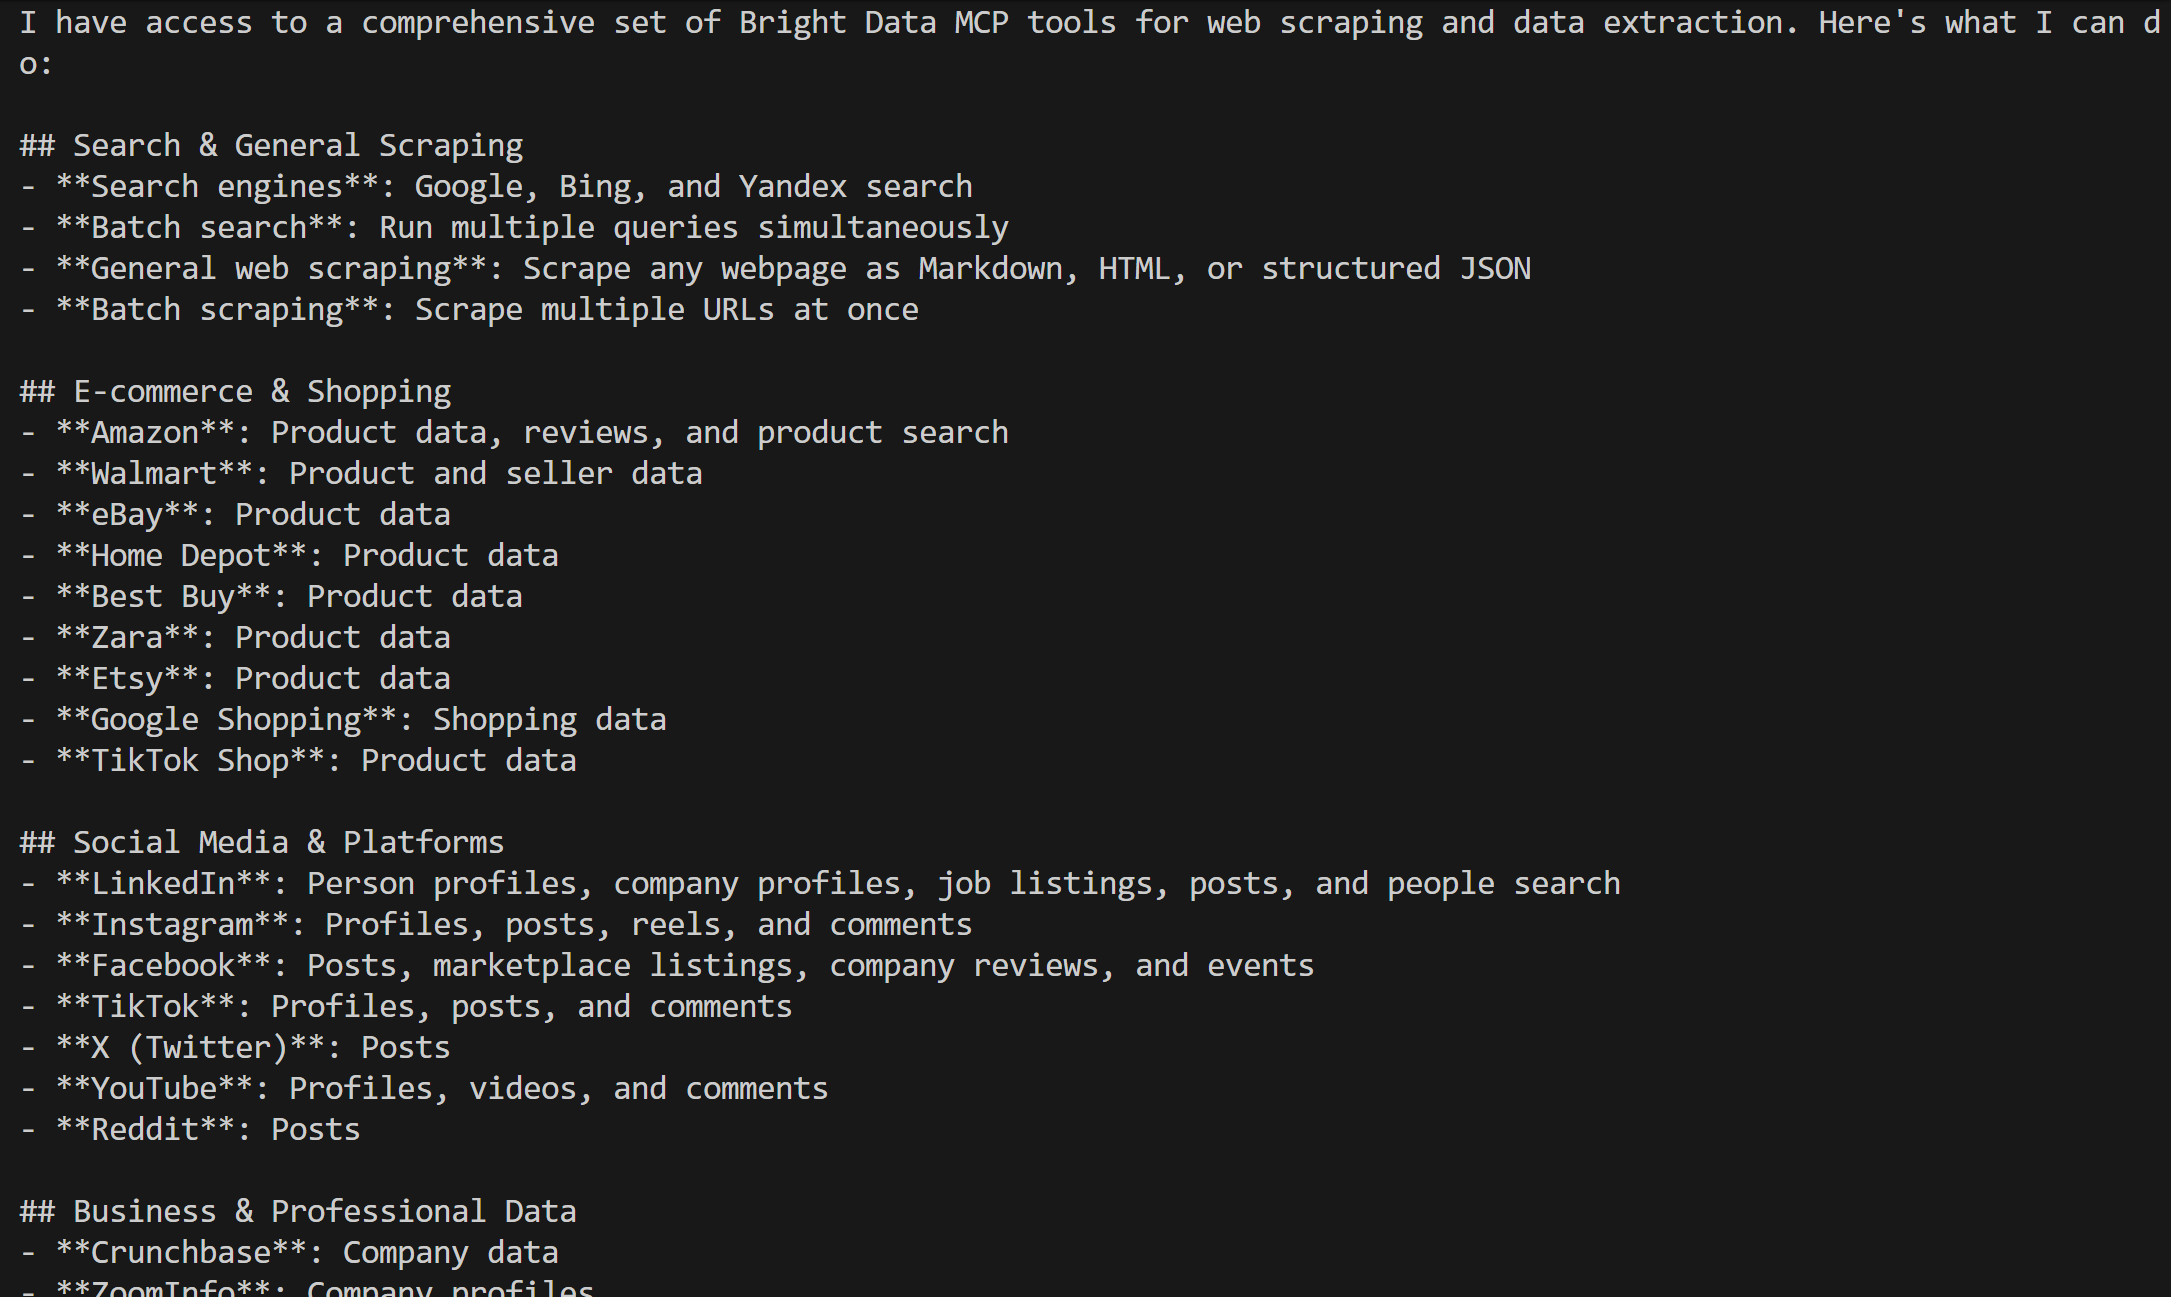Click the "Instagram" list entry
2171x1297 pixels.
click(172, 925)
